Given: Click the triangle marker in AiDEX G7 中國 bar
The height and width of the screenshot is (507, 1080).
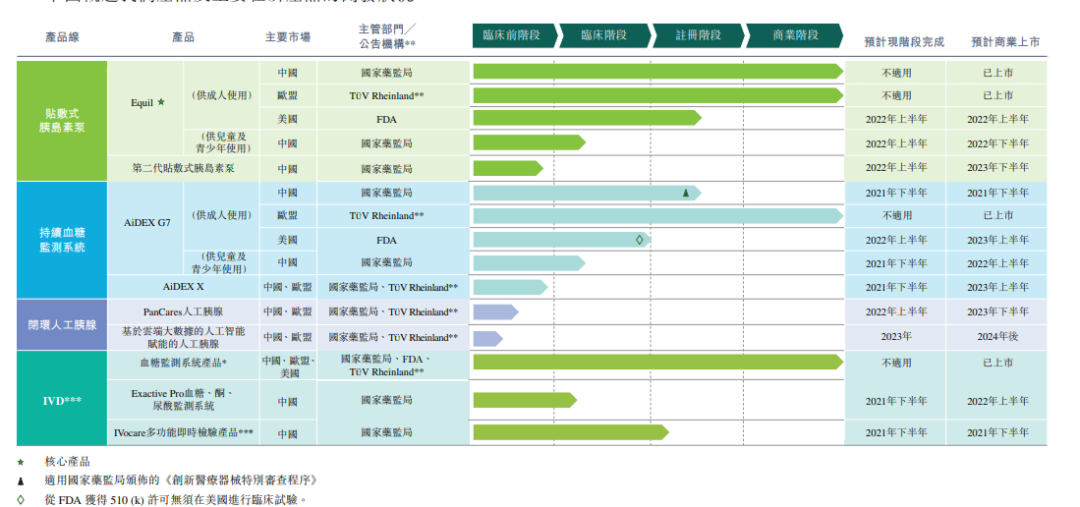Looking at the screenshot, I should (685, 194).
